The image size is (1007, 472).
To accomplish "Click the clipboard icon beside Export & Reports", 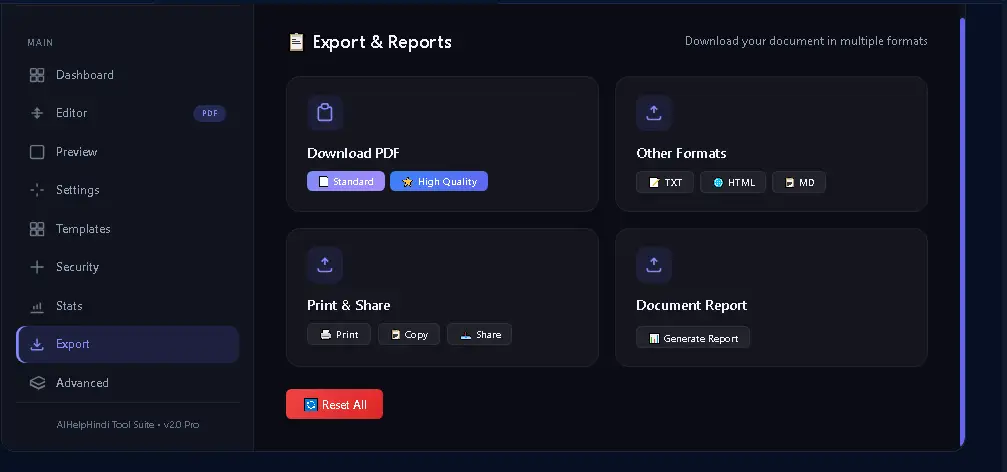I will click(296, 42).
